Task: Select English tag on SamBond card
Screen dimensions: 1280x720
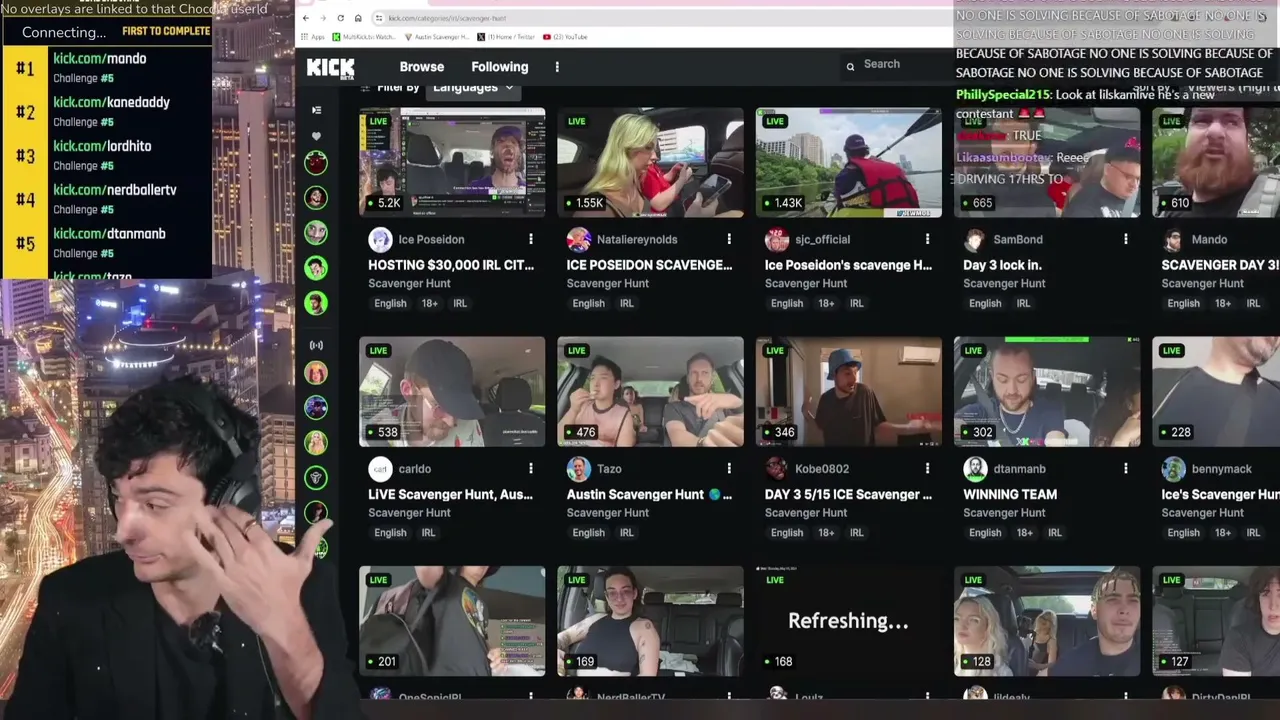Action: [985, 303]
